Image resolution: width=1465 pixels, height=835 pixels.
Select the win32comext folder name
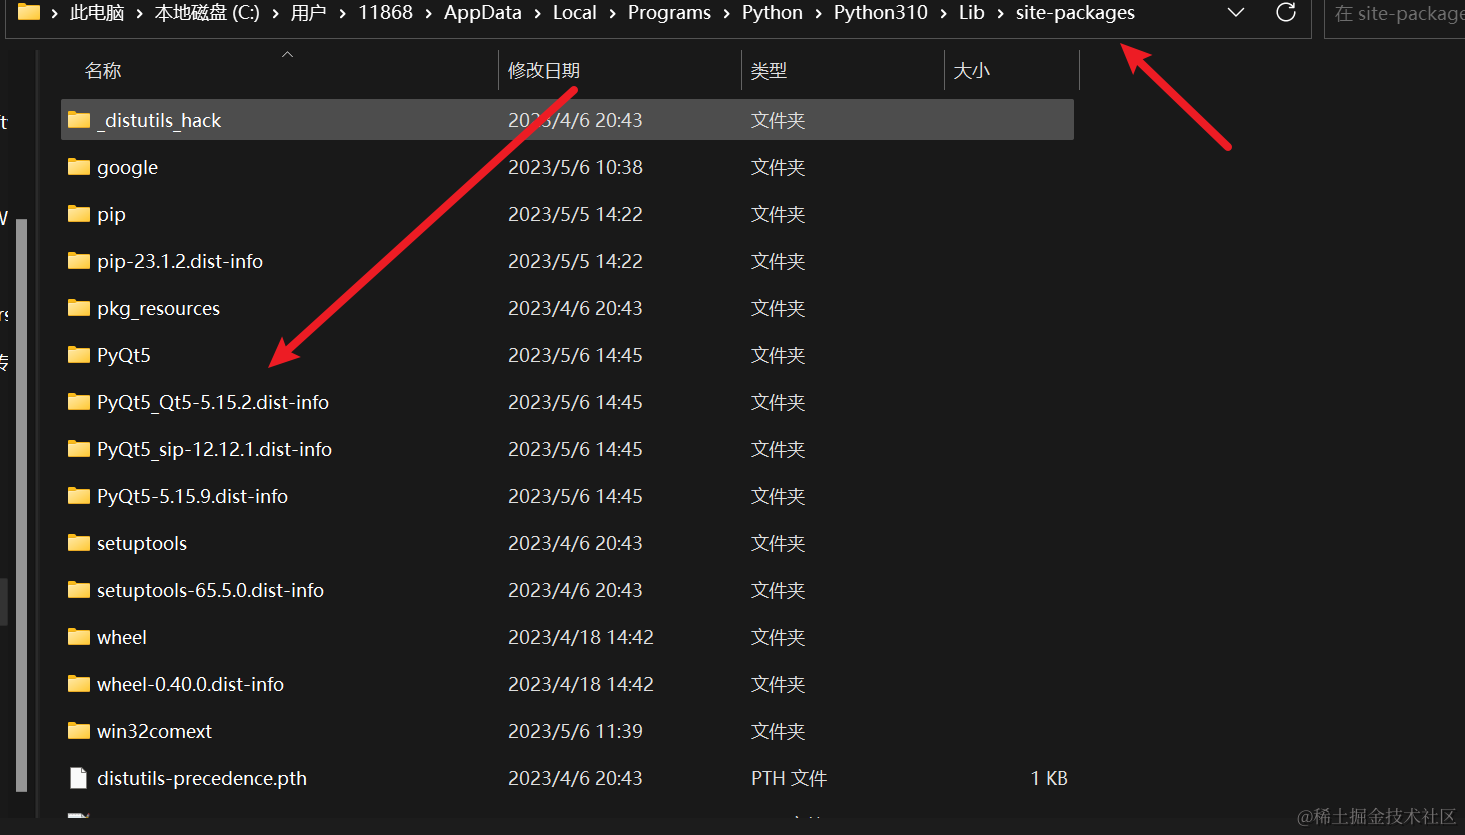coord(154,731)
